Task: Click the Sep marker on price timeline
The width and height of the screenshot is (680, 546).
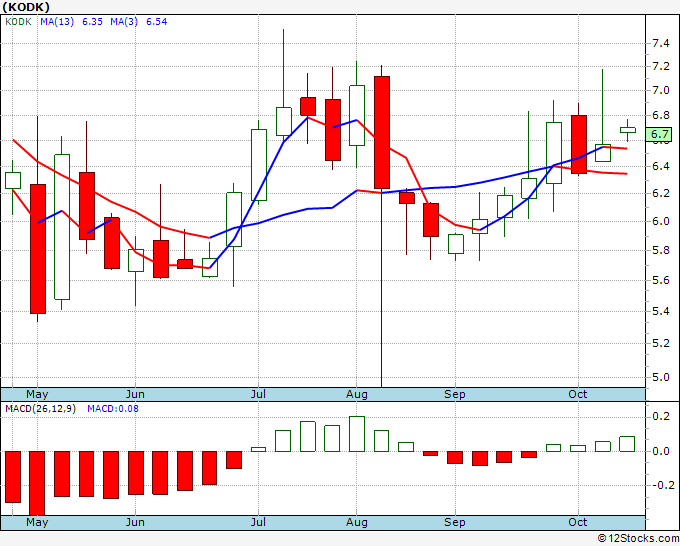Action: 454,394
